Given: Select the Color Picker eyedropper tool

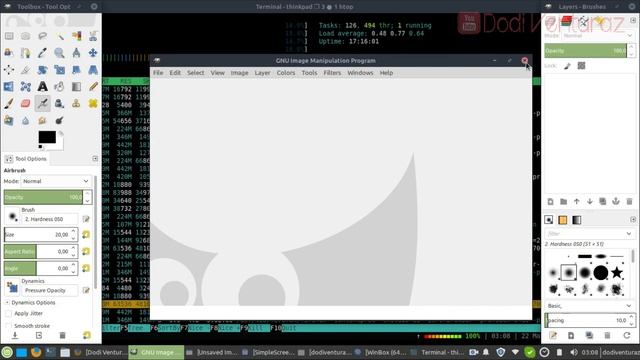Looking at the screenshot, I should tap(42, 53).
